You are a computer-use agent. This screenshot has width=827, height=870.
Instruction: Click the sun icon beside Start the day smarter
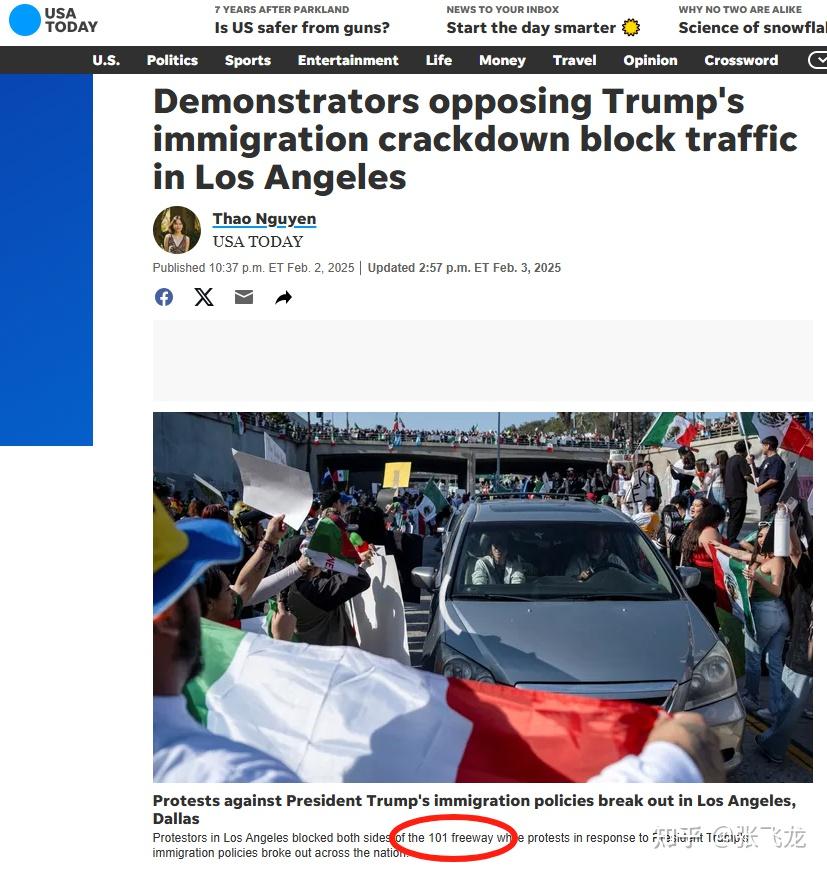coord(631,27)
